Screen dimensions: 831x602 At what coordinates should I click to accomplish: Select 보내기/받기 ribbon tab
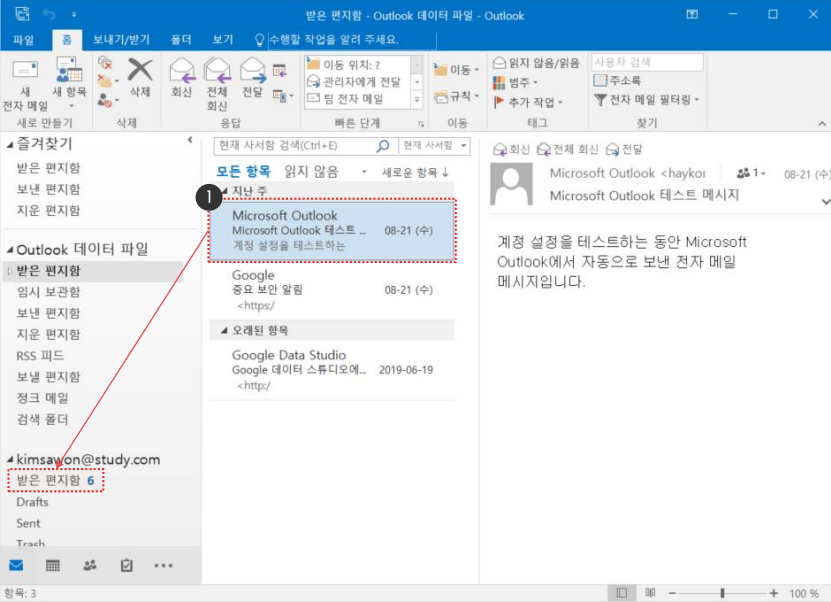(x=121, y=40)
